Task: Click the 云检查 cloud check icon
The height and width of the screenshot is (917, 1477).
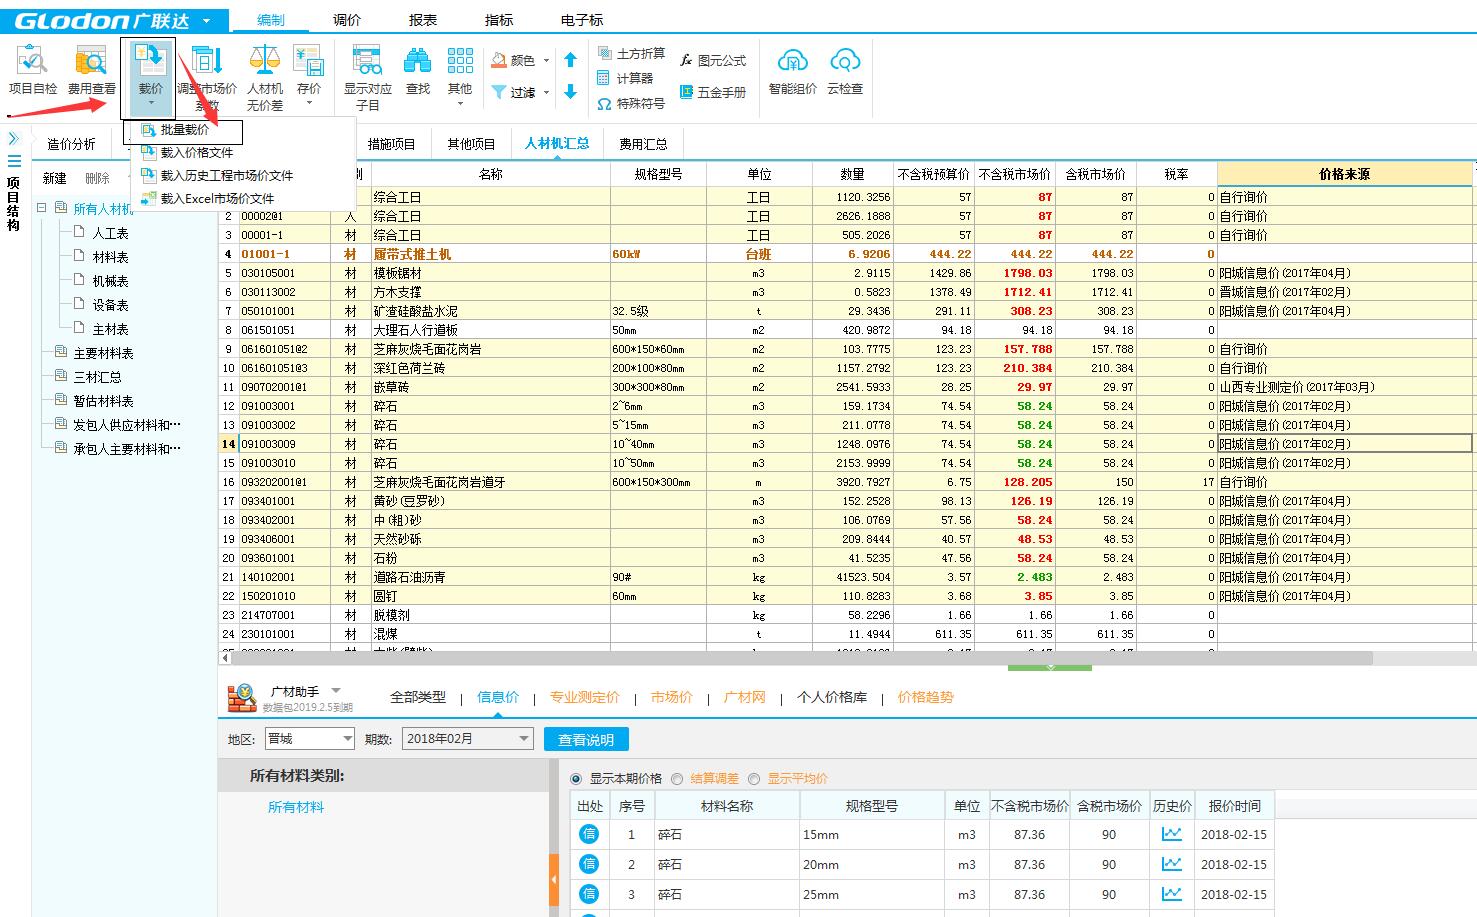Action: [x=845, y=61]
